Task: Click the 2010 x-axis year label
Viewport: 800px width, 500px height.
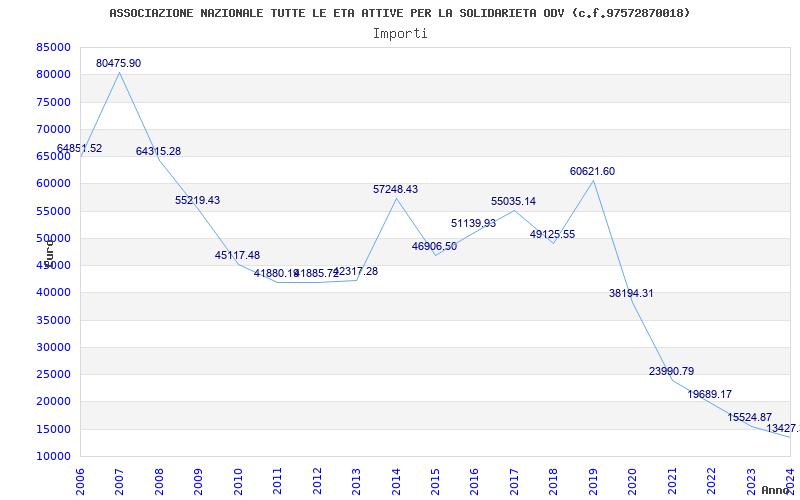Action: 237,482
